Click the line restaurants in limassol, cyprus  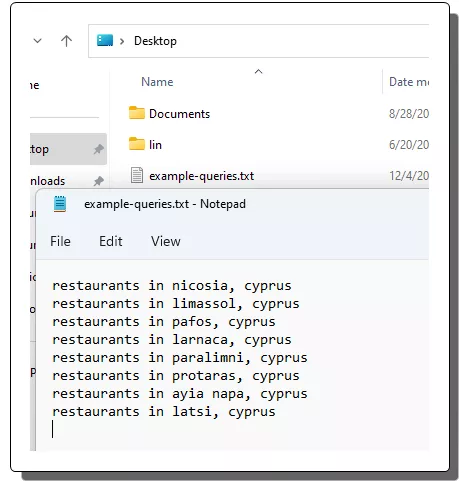(x=176, y=304)
